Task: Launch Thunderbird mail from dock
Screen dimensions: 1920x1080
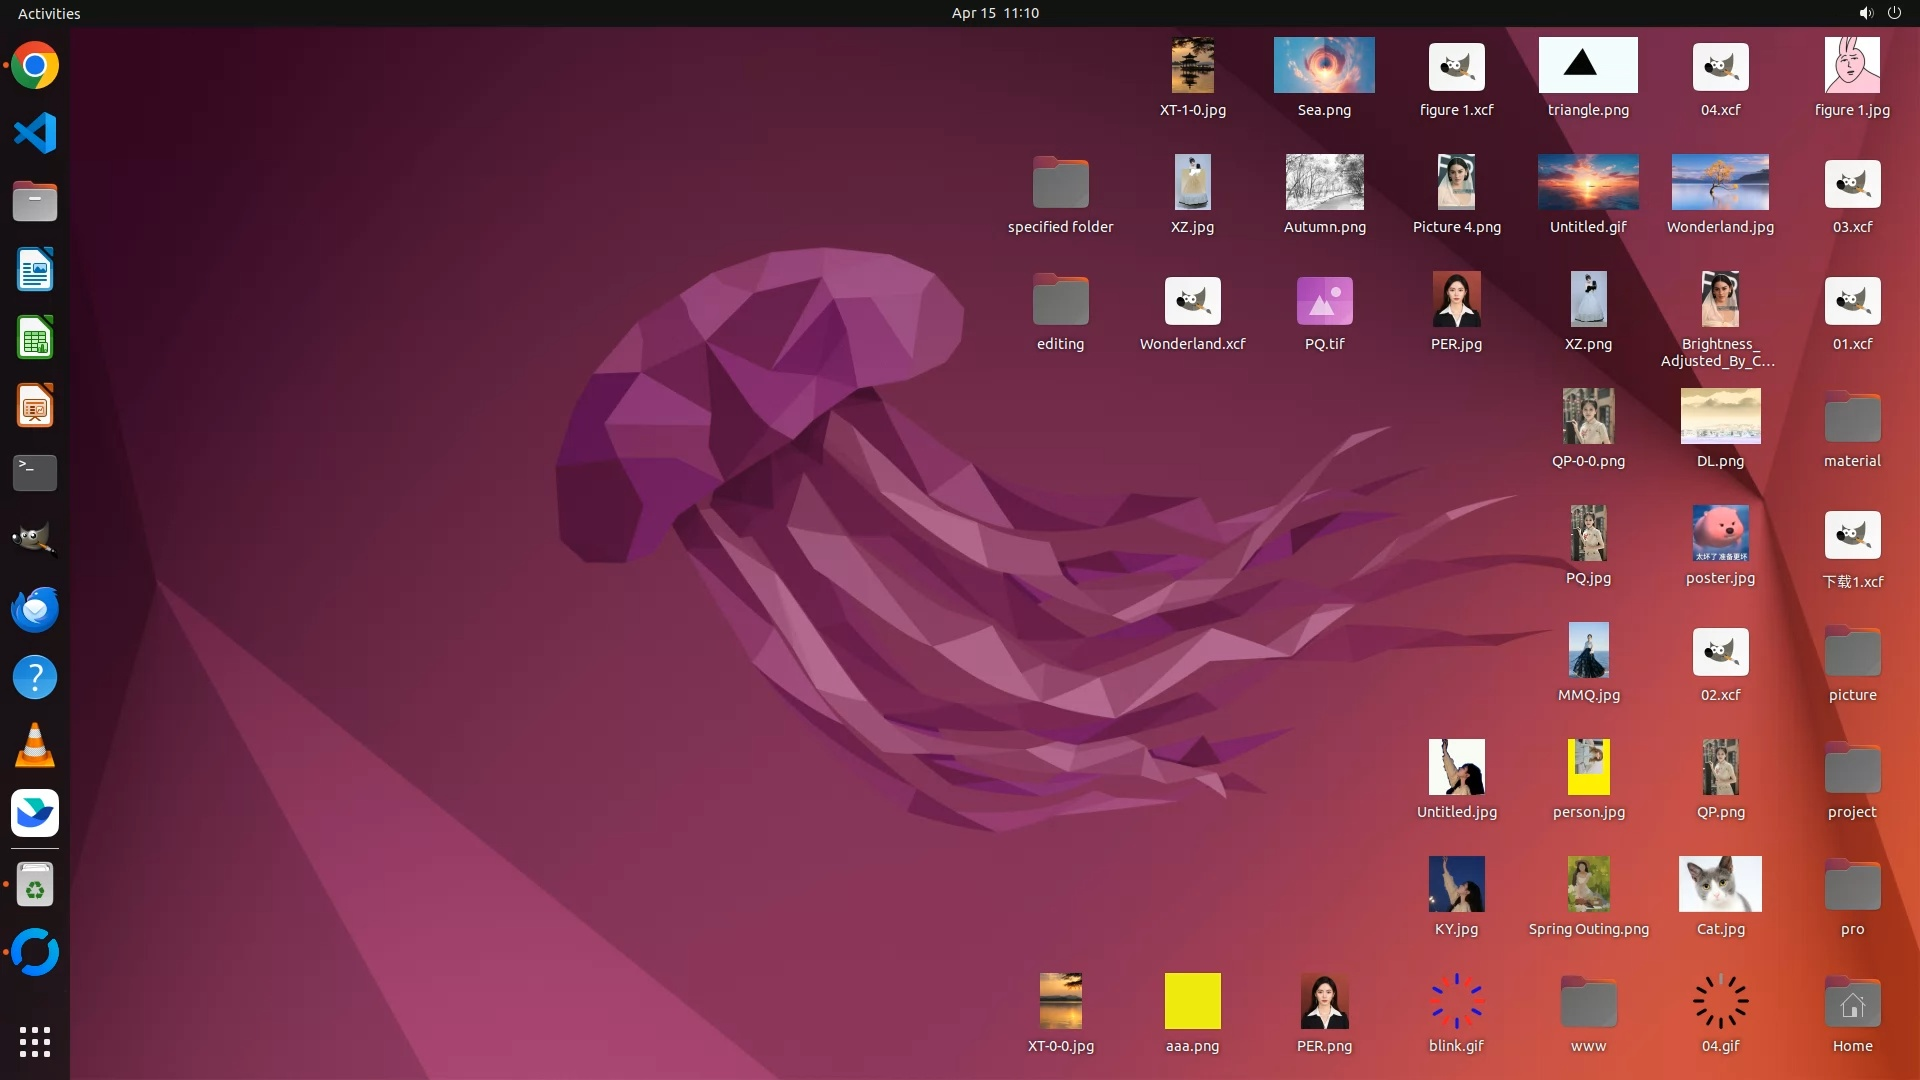Action: (x=35, y=609)
